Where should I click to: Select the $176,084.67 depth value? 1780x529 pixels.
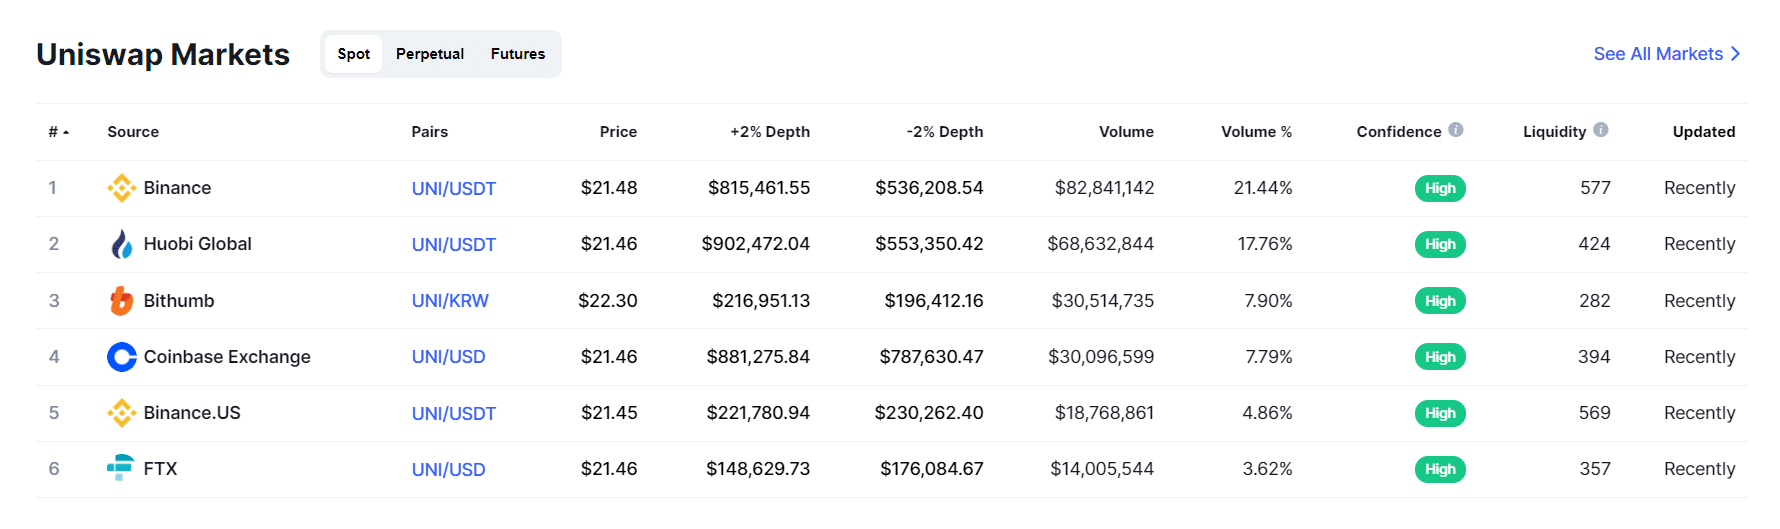(932, 469)
